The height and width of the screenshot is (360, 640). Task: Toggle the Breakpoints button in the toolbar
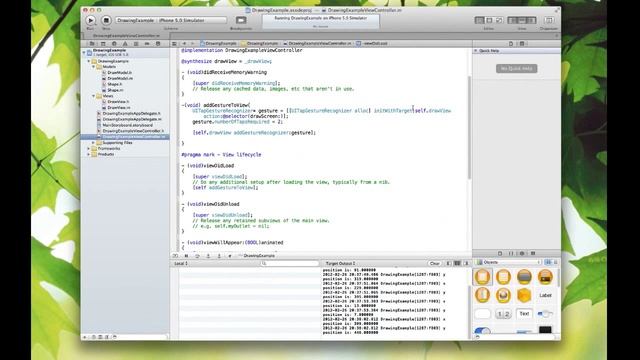click(241, 20)
